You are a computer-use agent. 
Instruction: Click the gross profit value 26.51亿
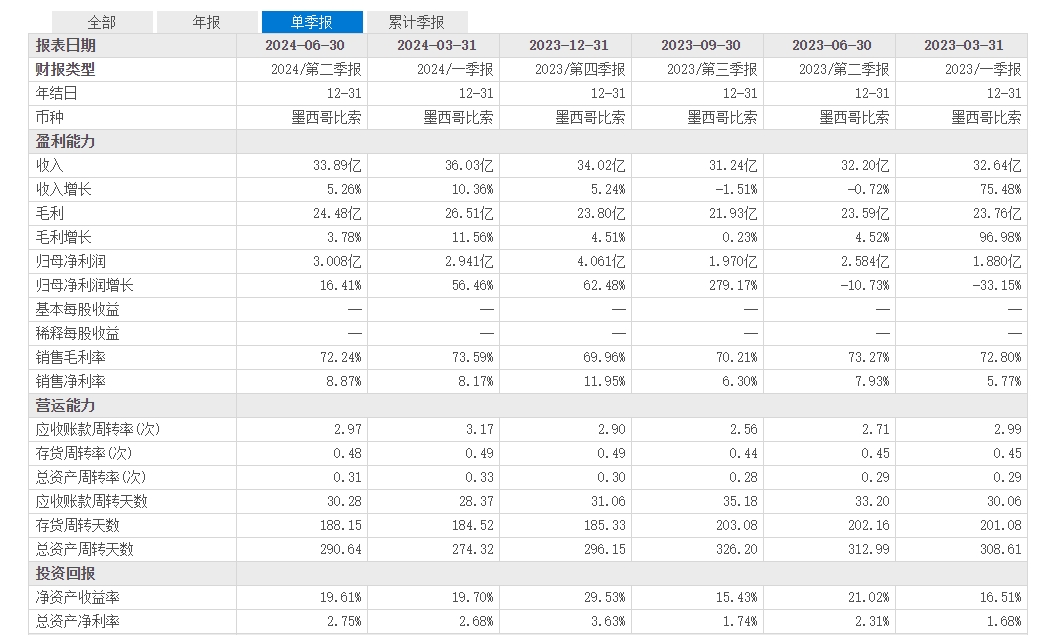point(470,213)
